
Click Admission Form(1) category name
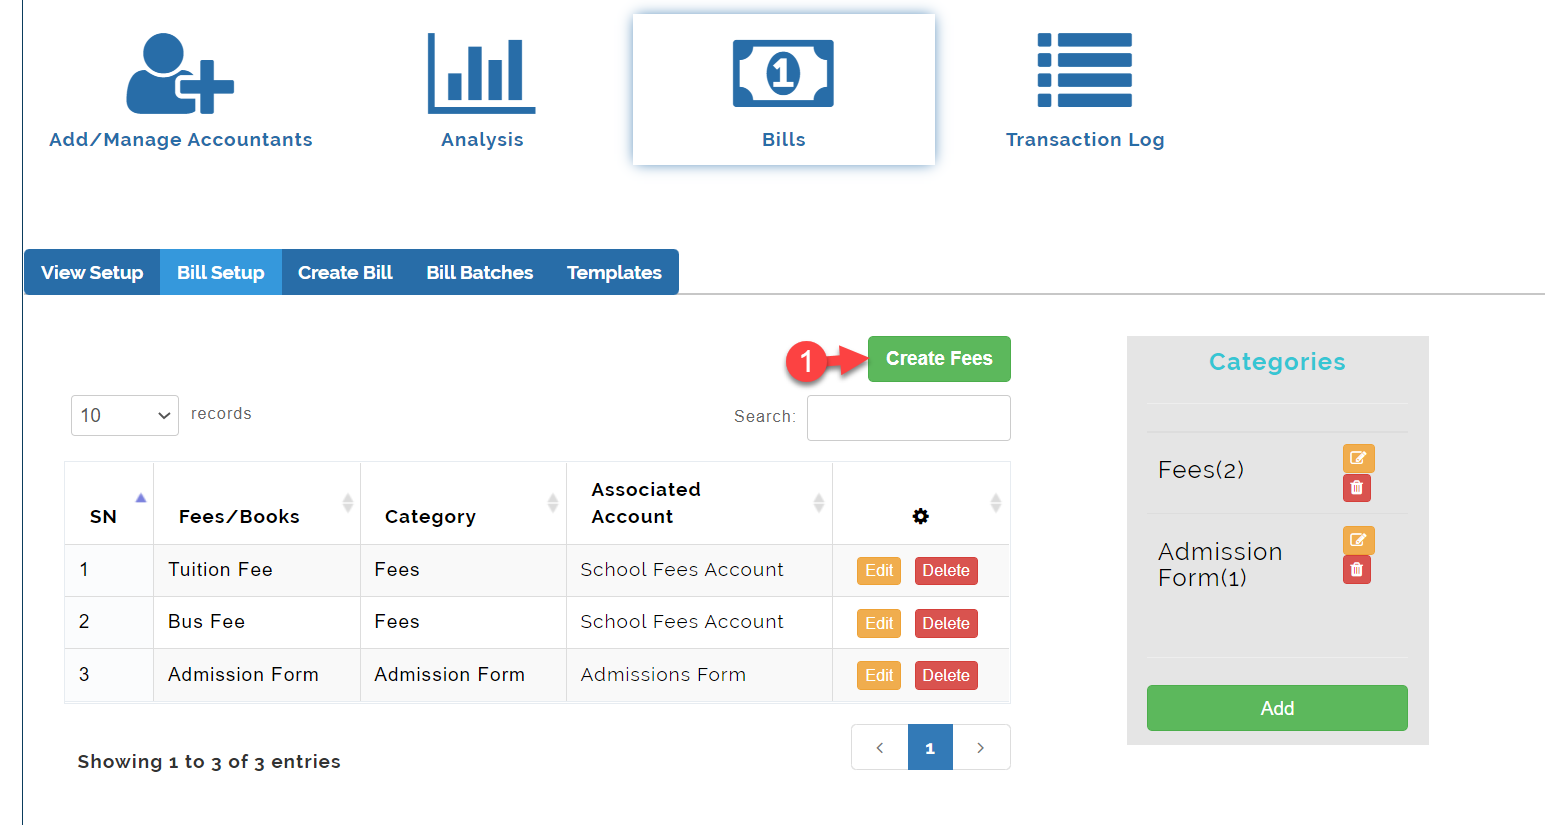tap(1220, 565)
